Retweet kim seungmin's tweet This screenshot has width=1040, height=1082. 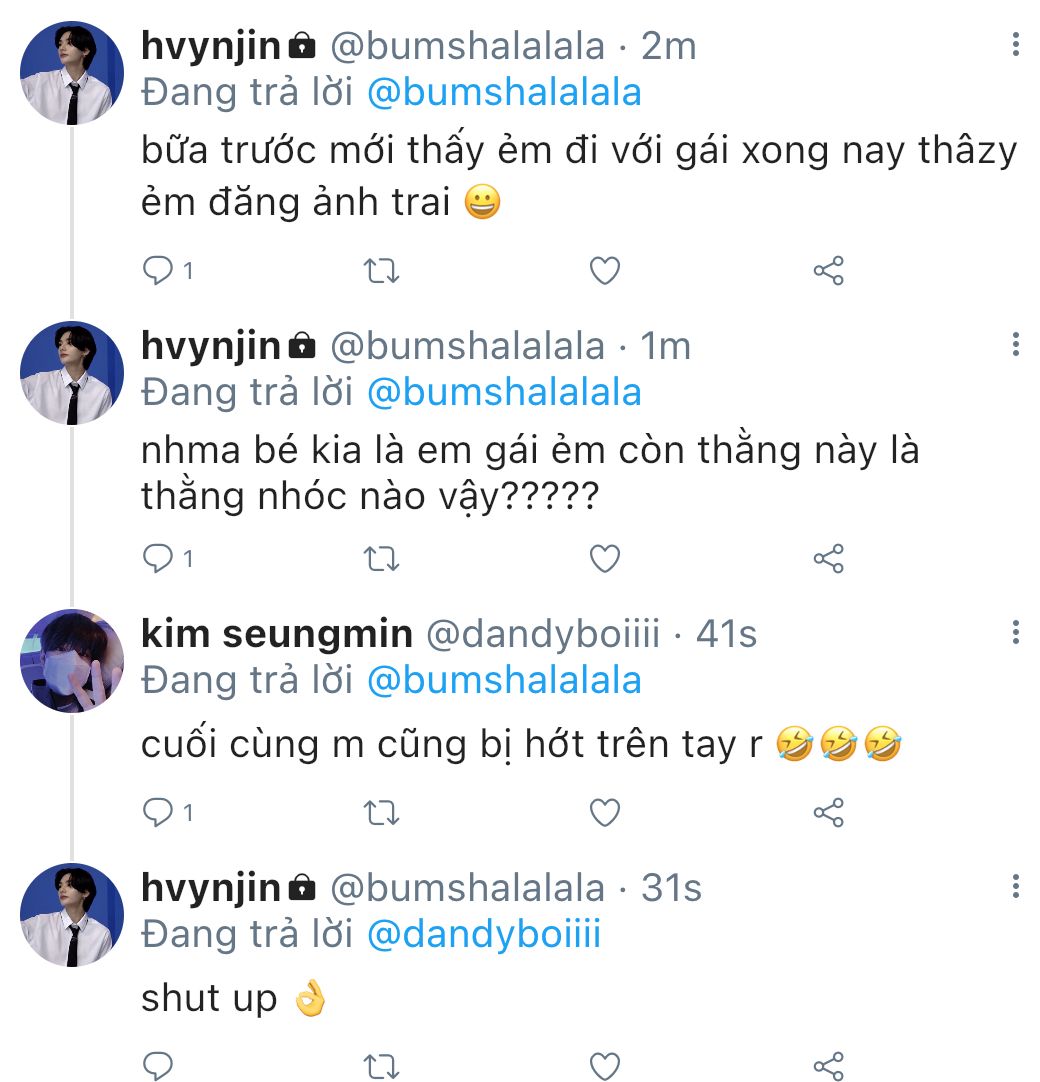click(x=382, y=813)
